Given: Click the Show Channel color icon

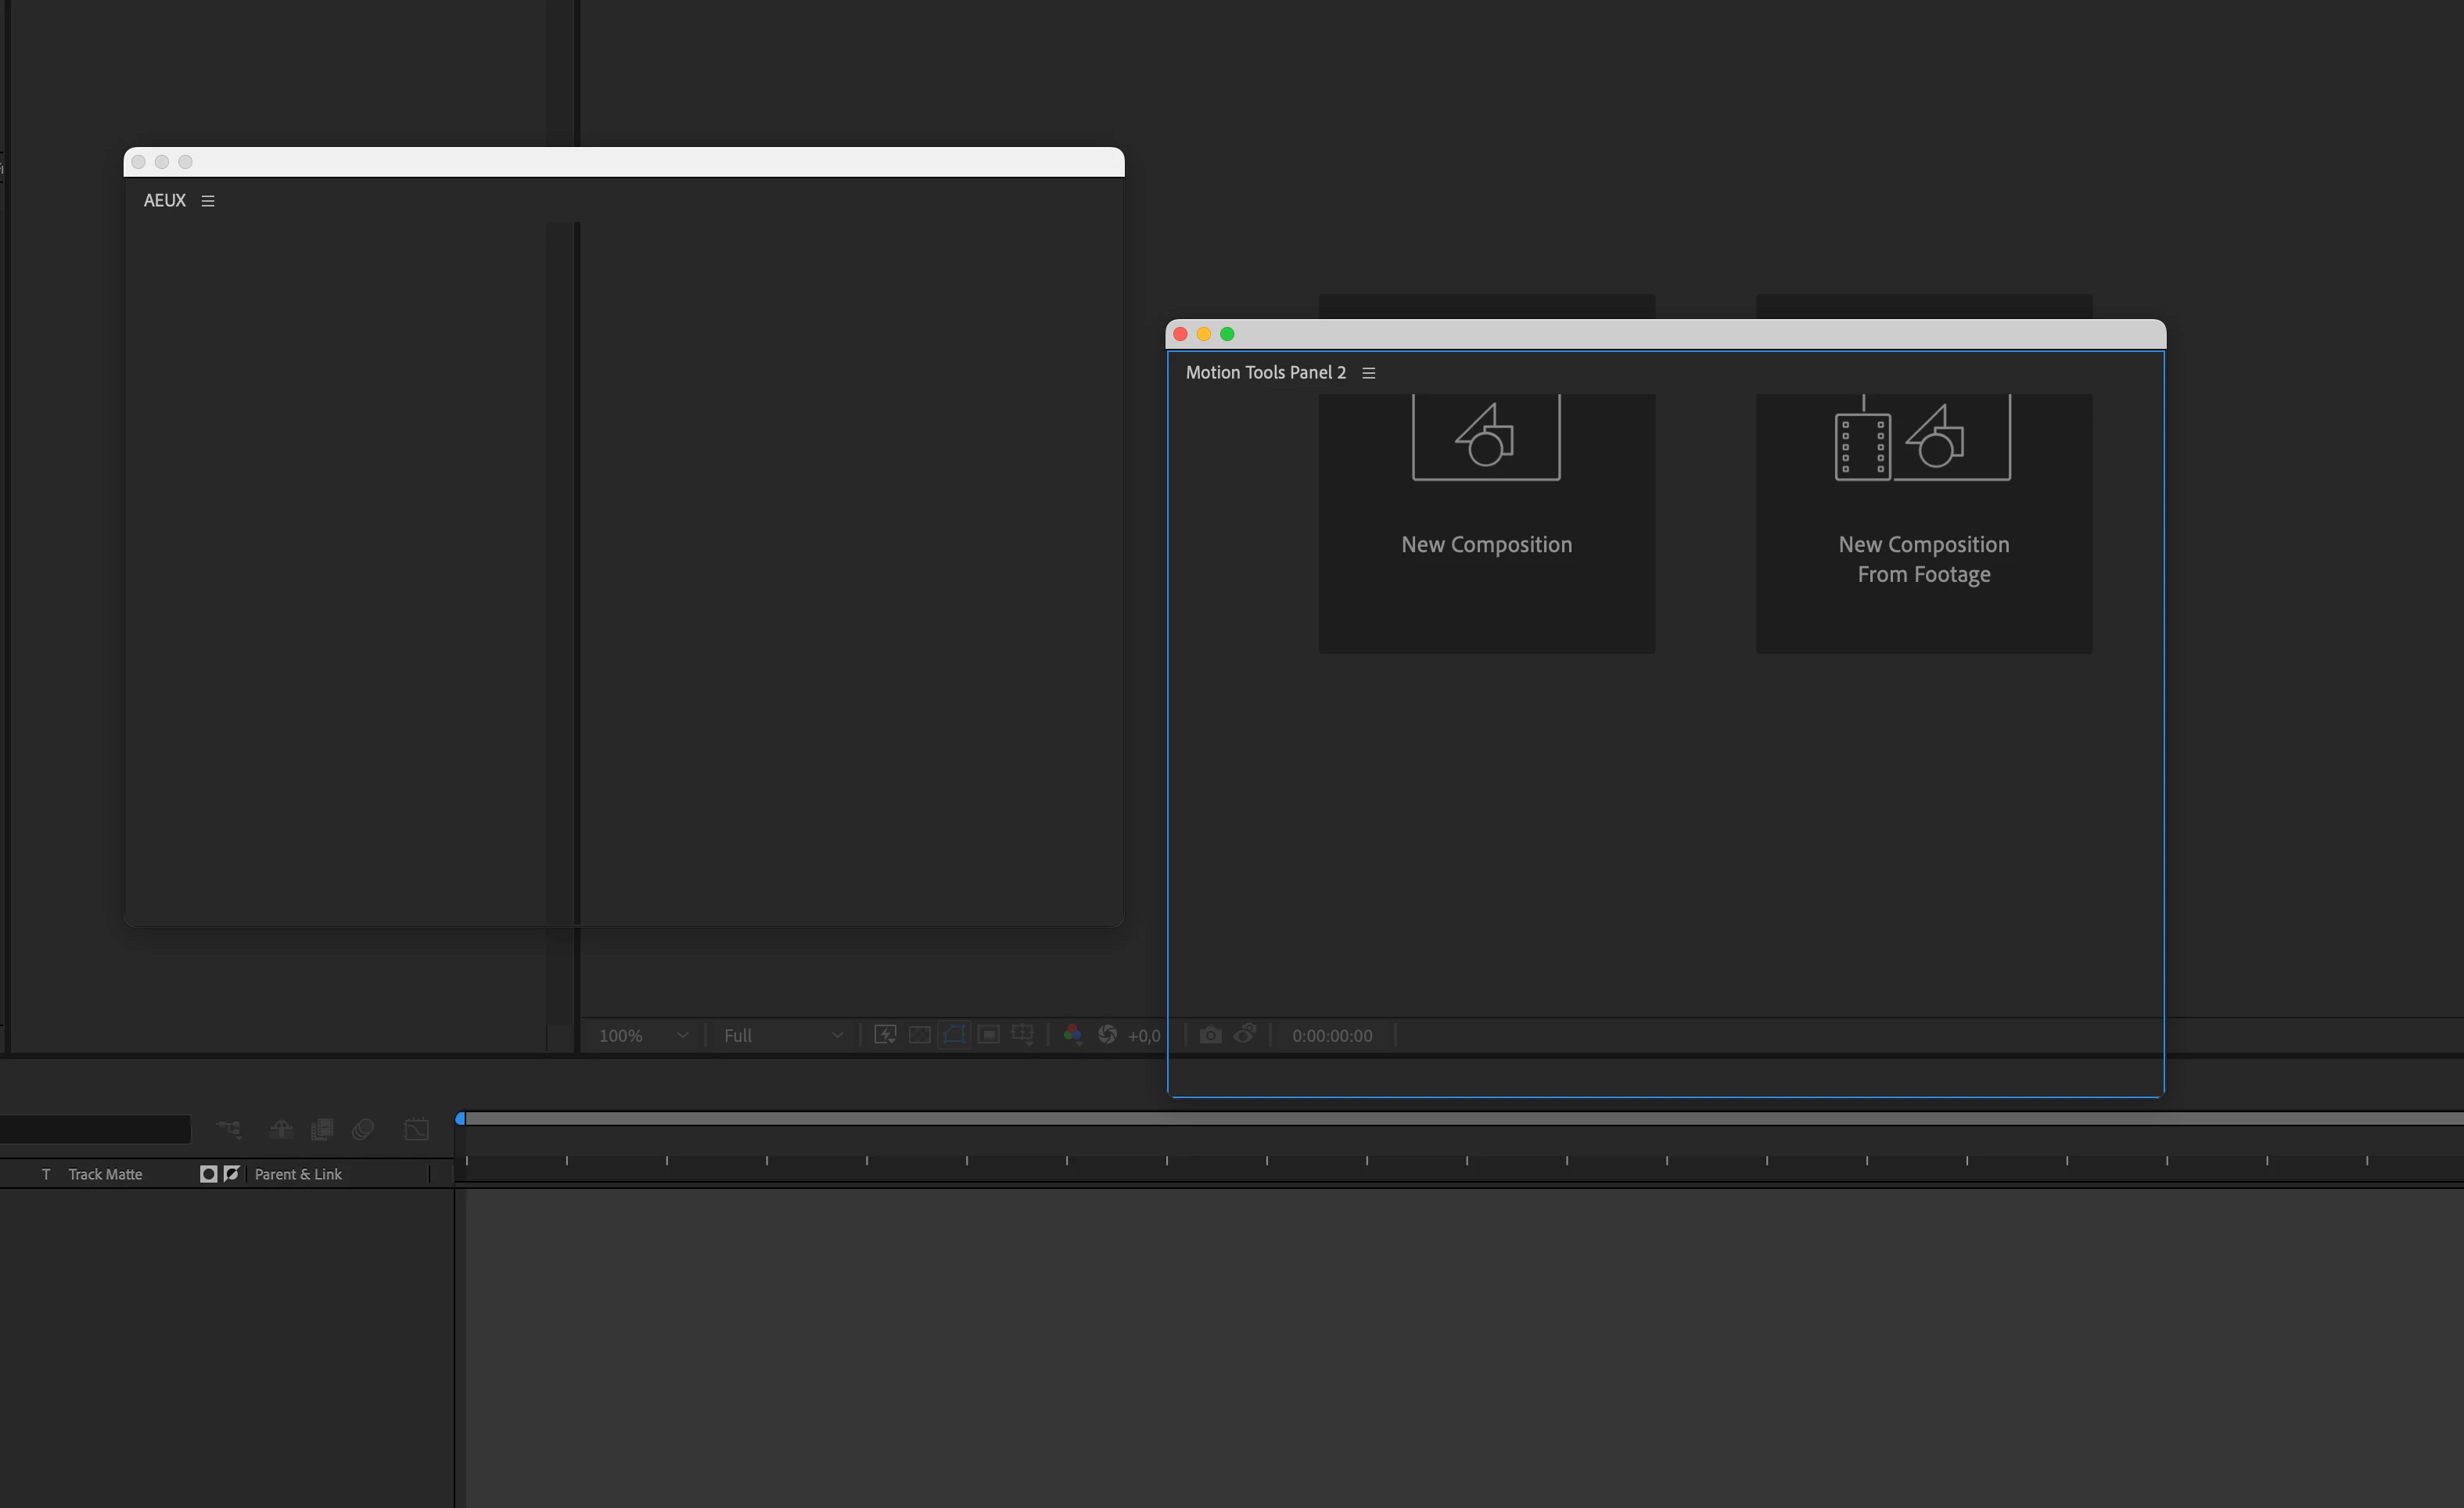Looking at the screenshot, I should coord(1072,1035).
